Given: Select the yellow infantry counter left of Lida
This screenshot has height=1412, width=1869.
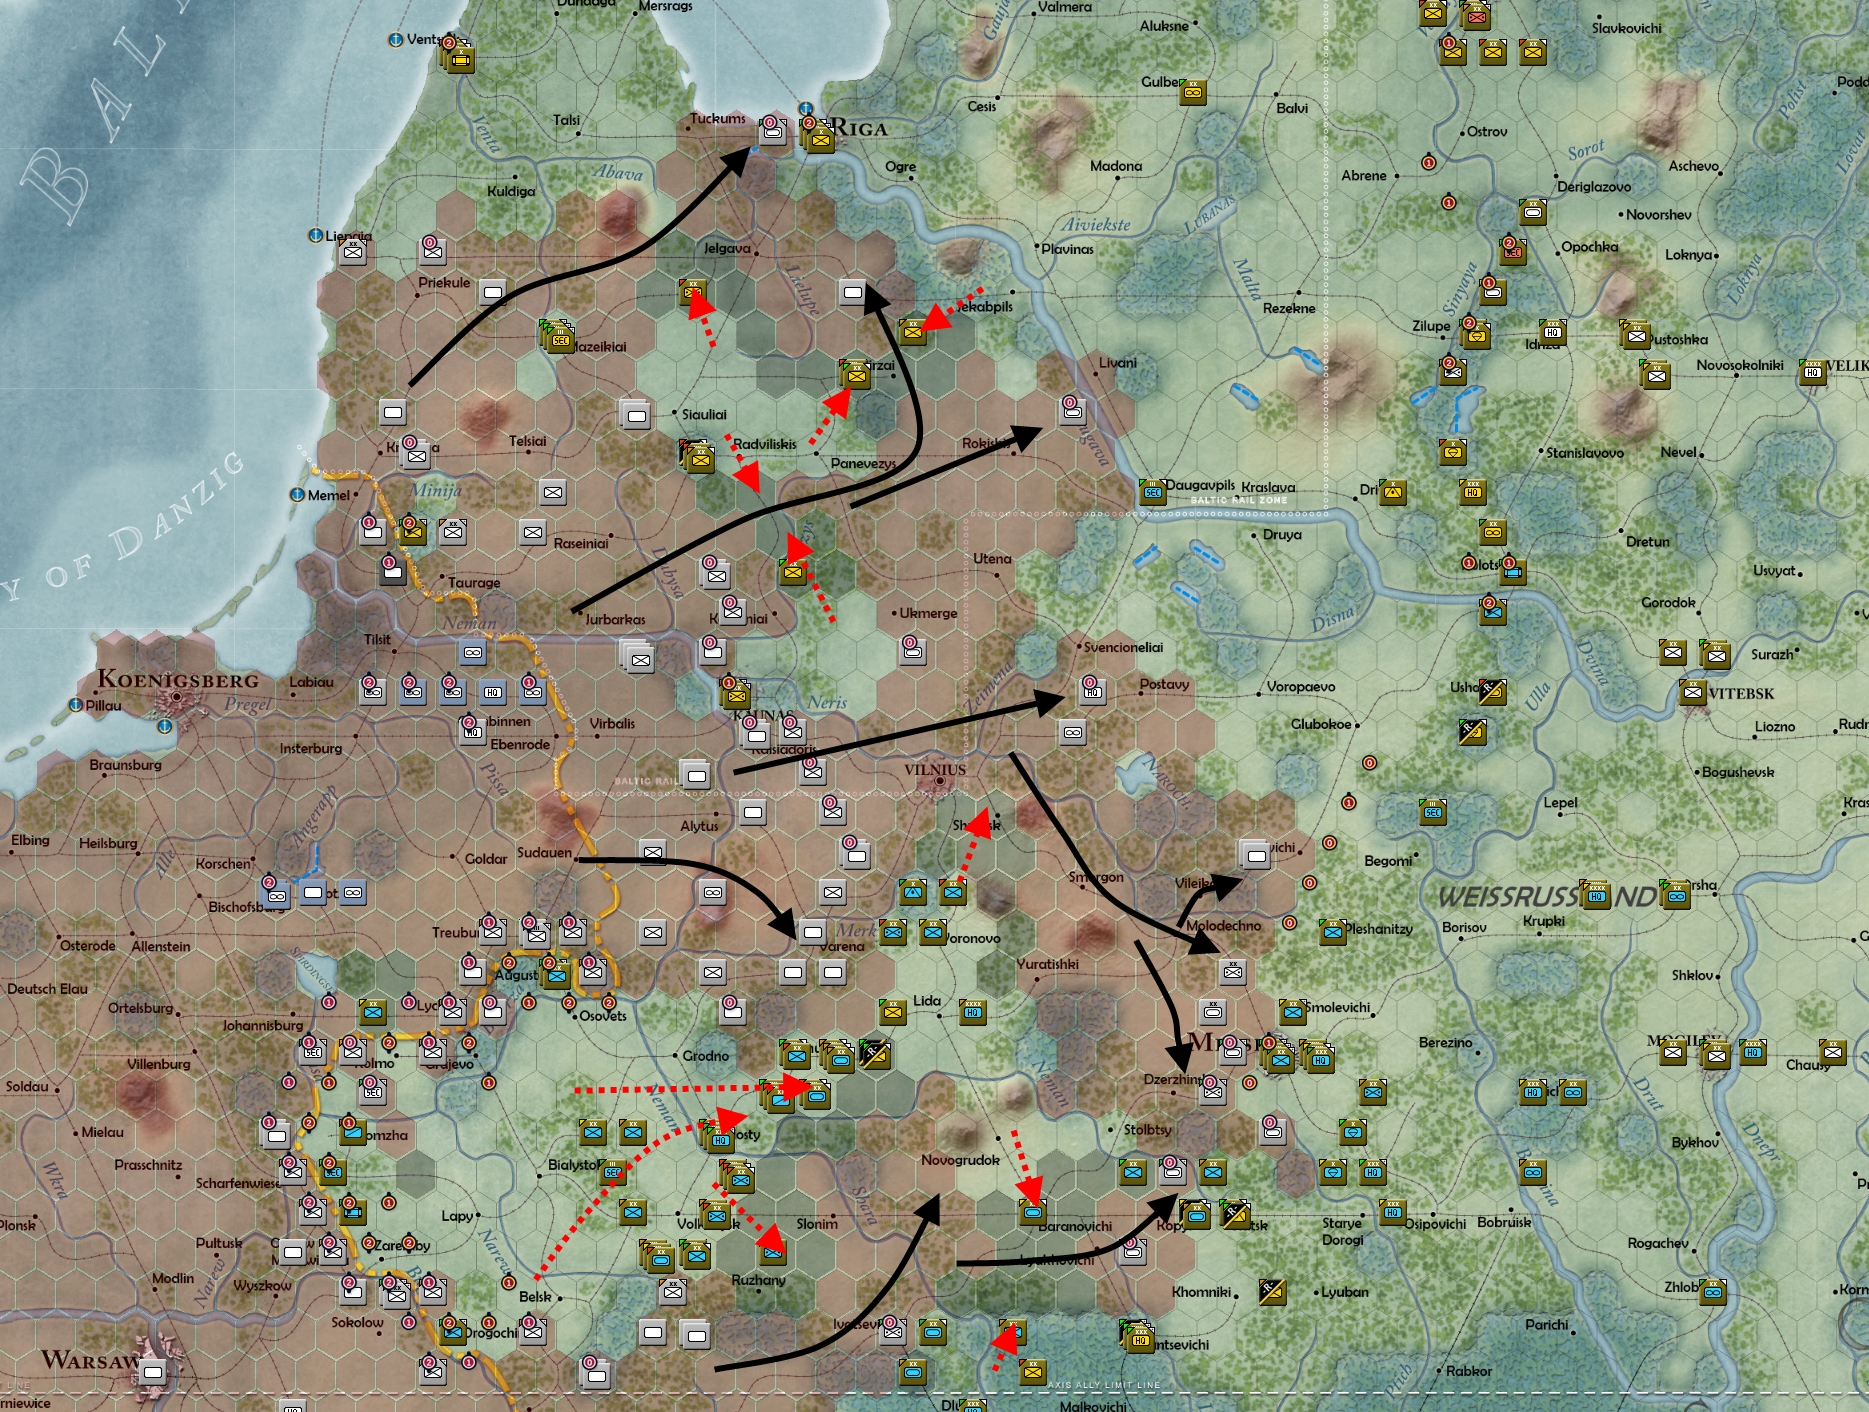Looking at the screenshot, I should point(892,1011).
